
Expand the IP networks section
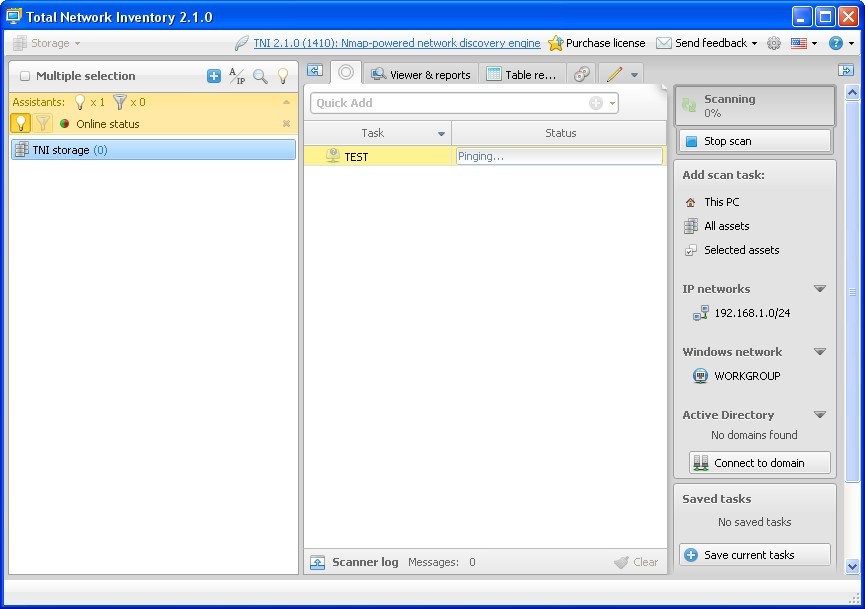point(820,288)
